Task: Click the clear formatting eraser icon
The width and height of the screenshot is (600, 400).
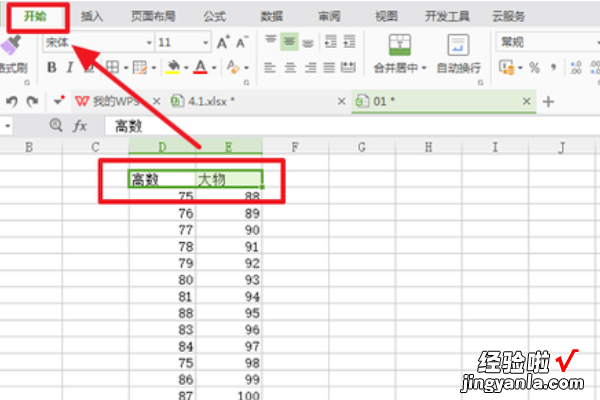Action: 233,67
